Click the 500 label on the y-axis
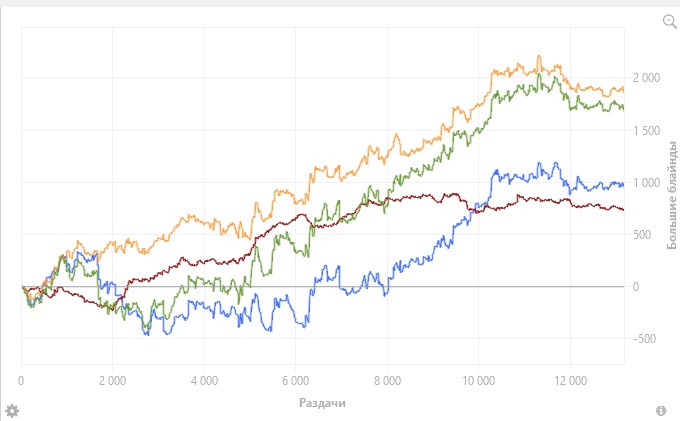 click(x=642, y=235)
